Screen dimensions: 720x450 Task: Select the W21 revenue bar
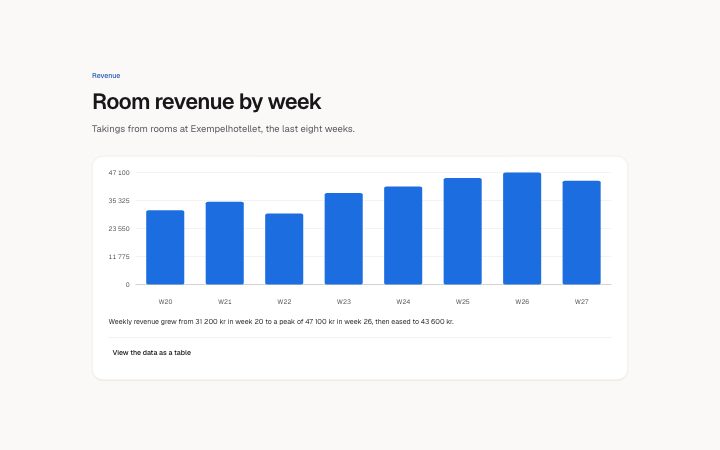[x=225, y=243]
